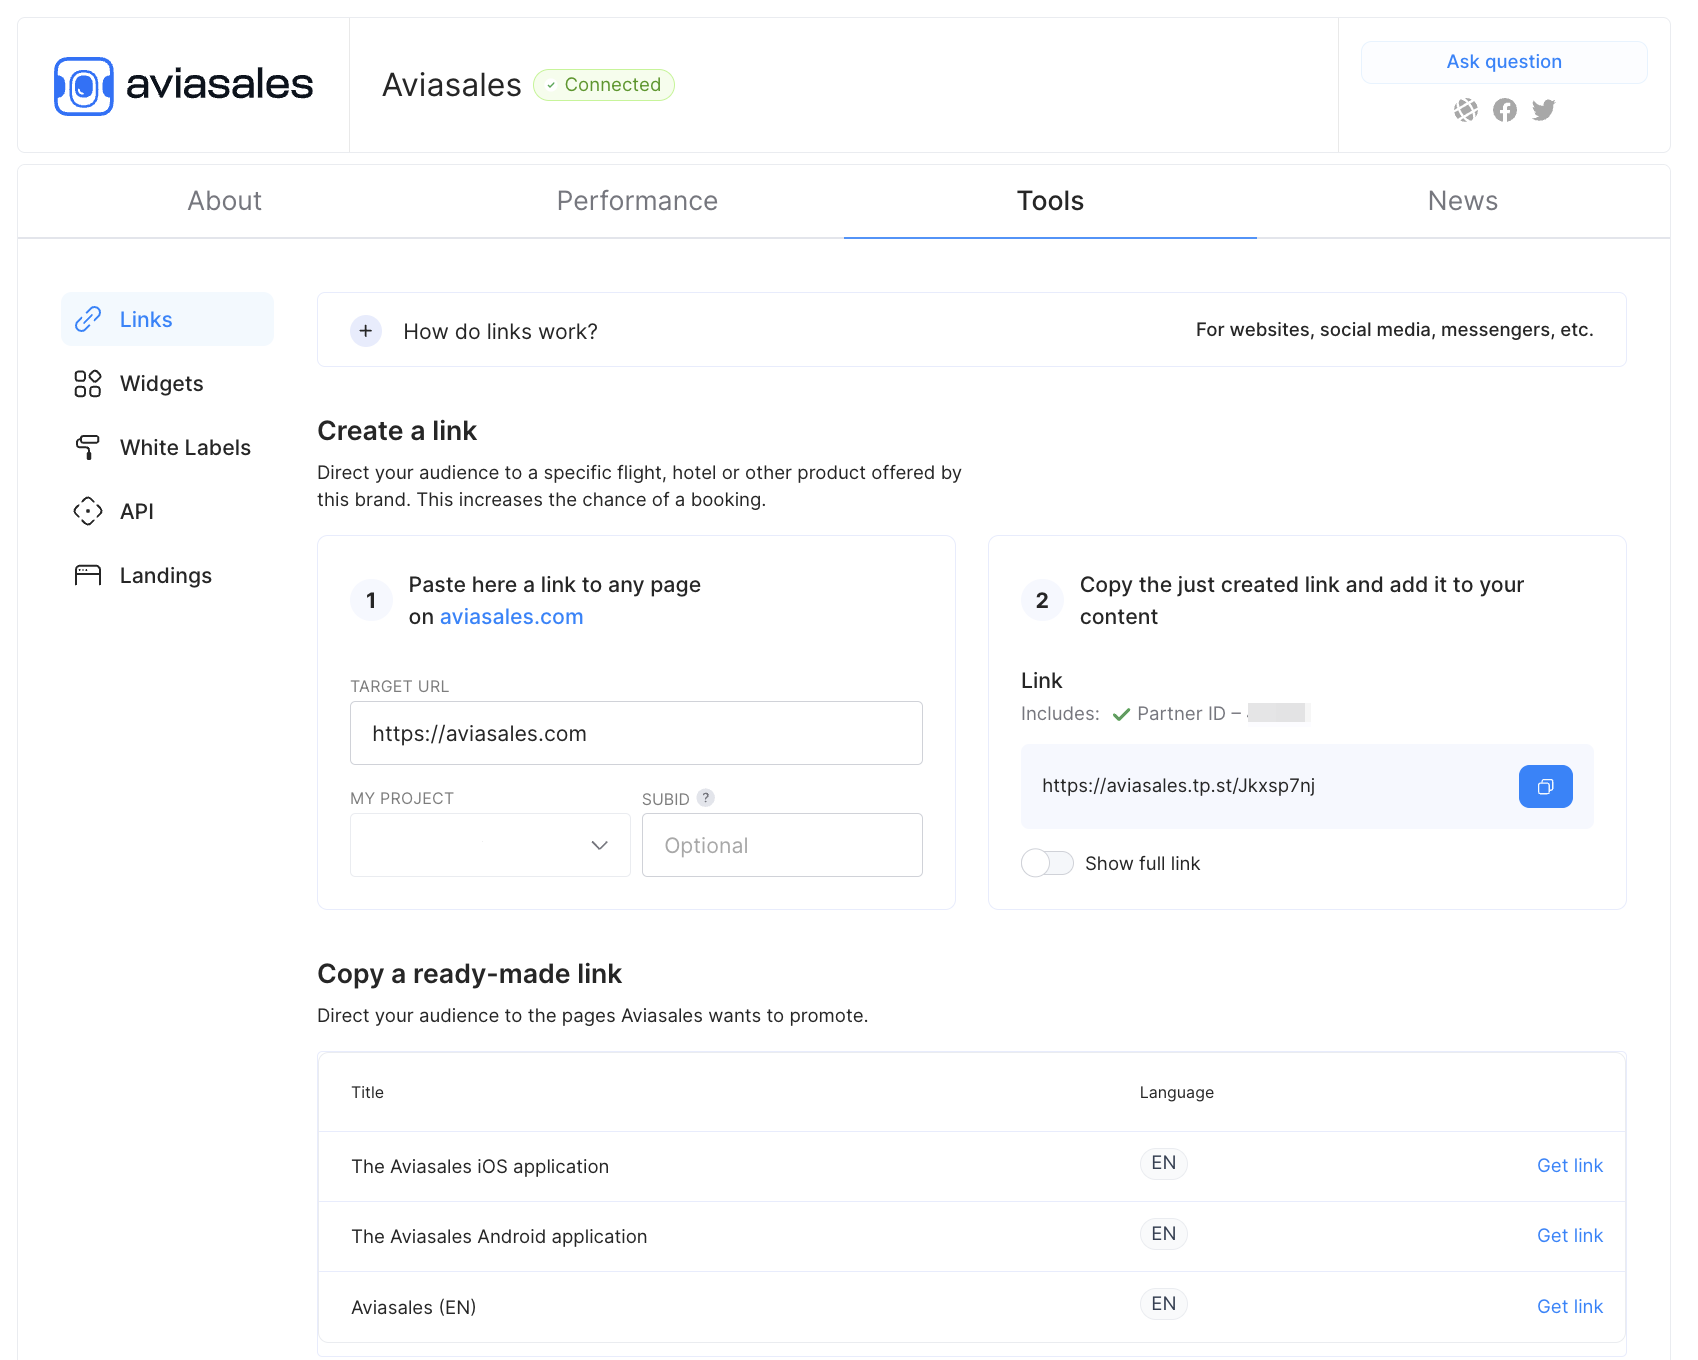Image resolution: width=1698 pixels, height=1360 pixels.
Task: Click the SUBID optional input field
Action: coord(782,845)
